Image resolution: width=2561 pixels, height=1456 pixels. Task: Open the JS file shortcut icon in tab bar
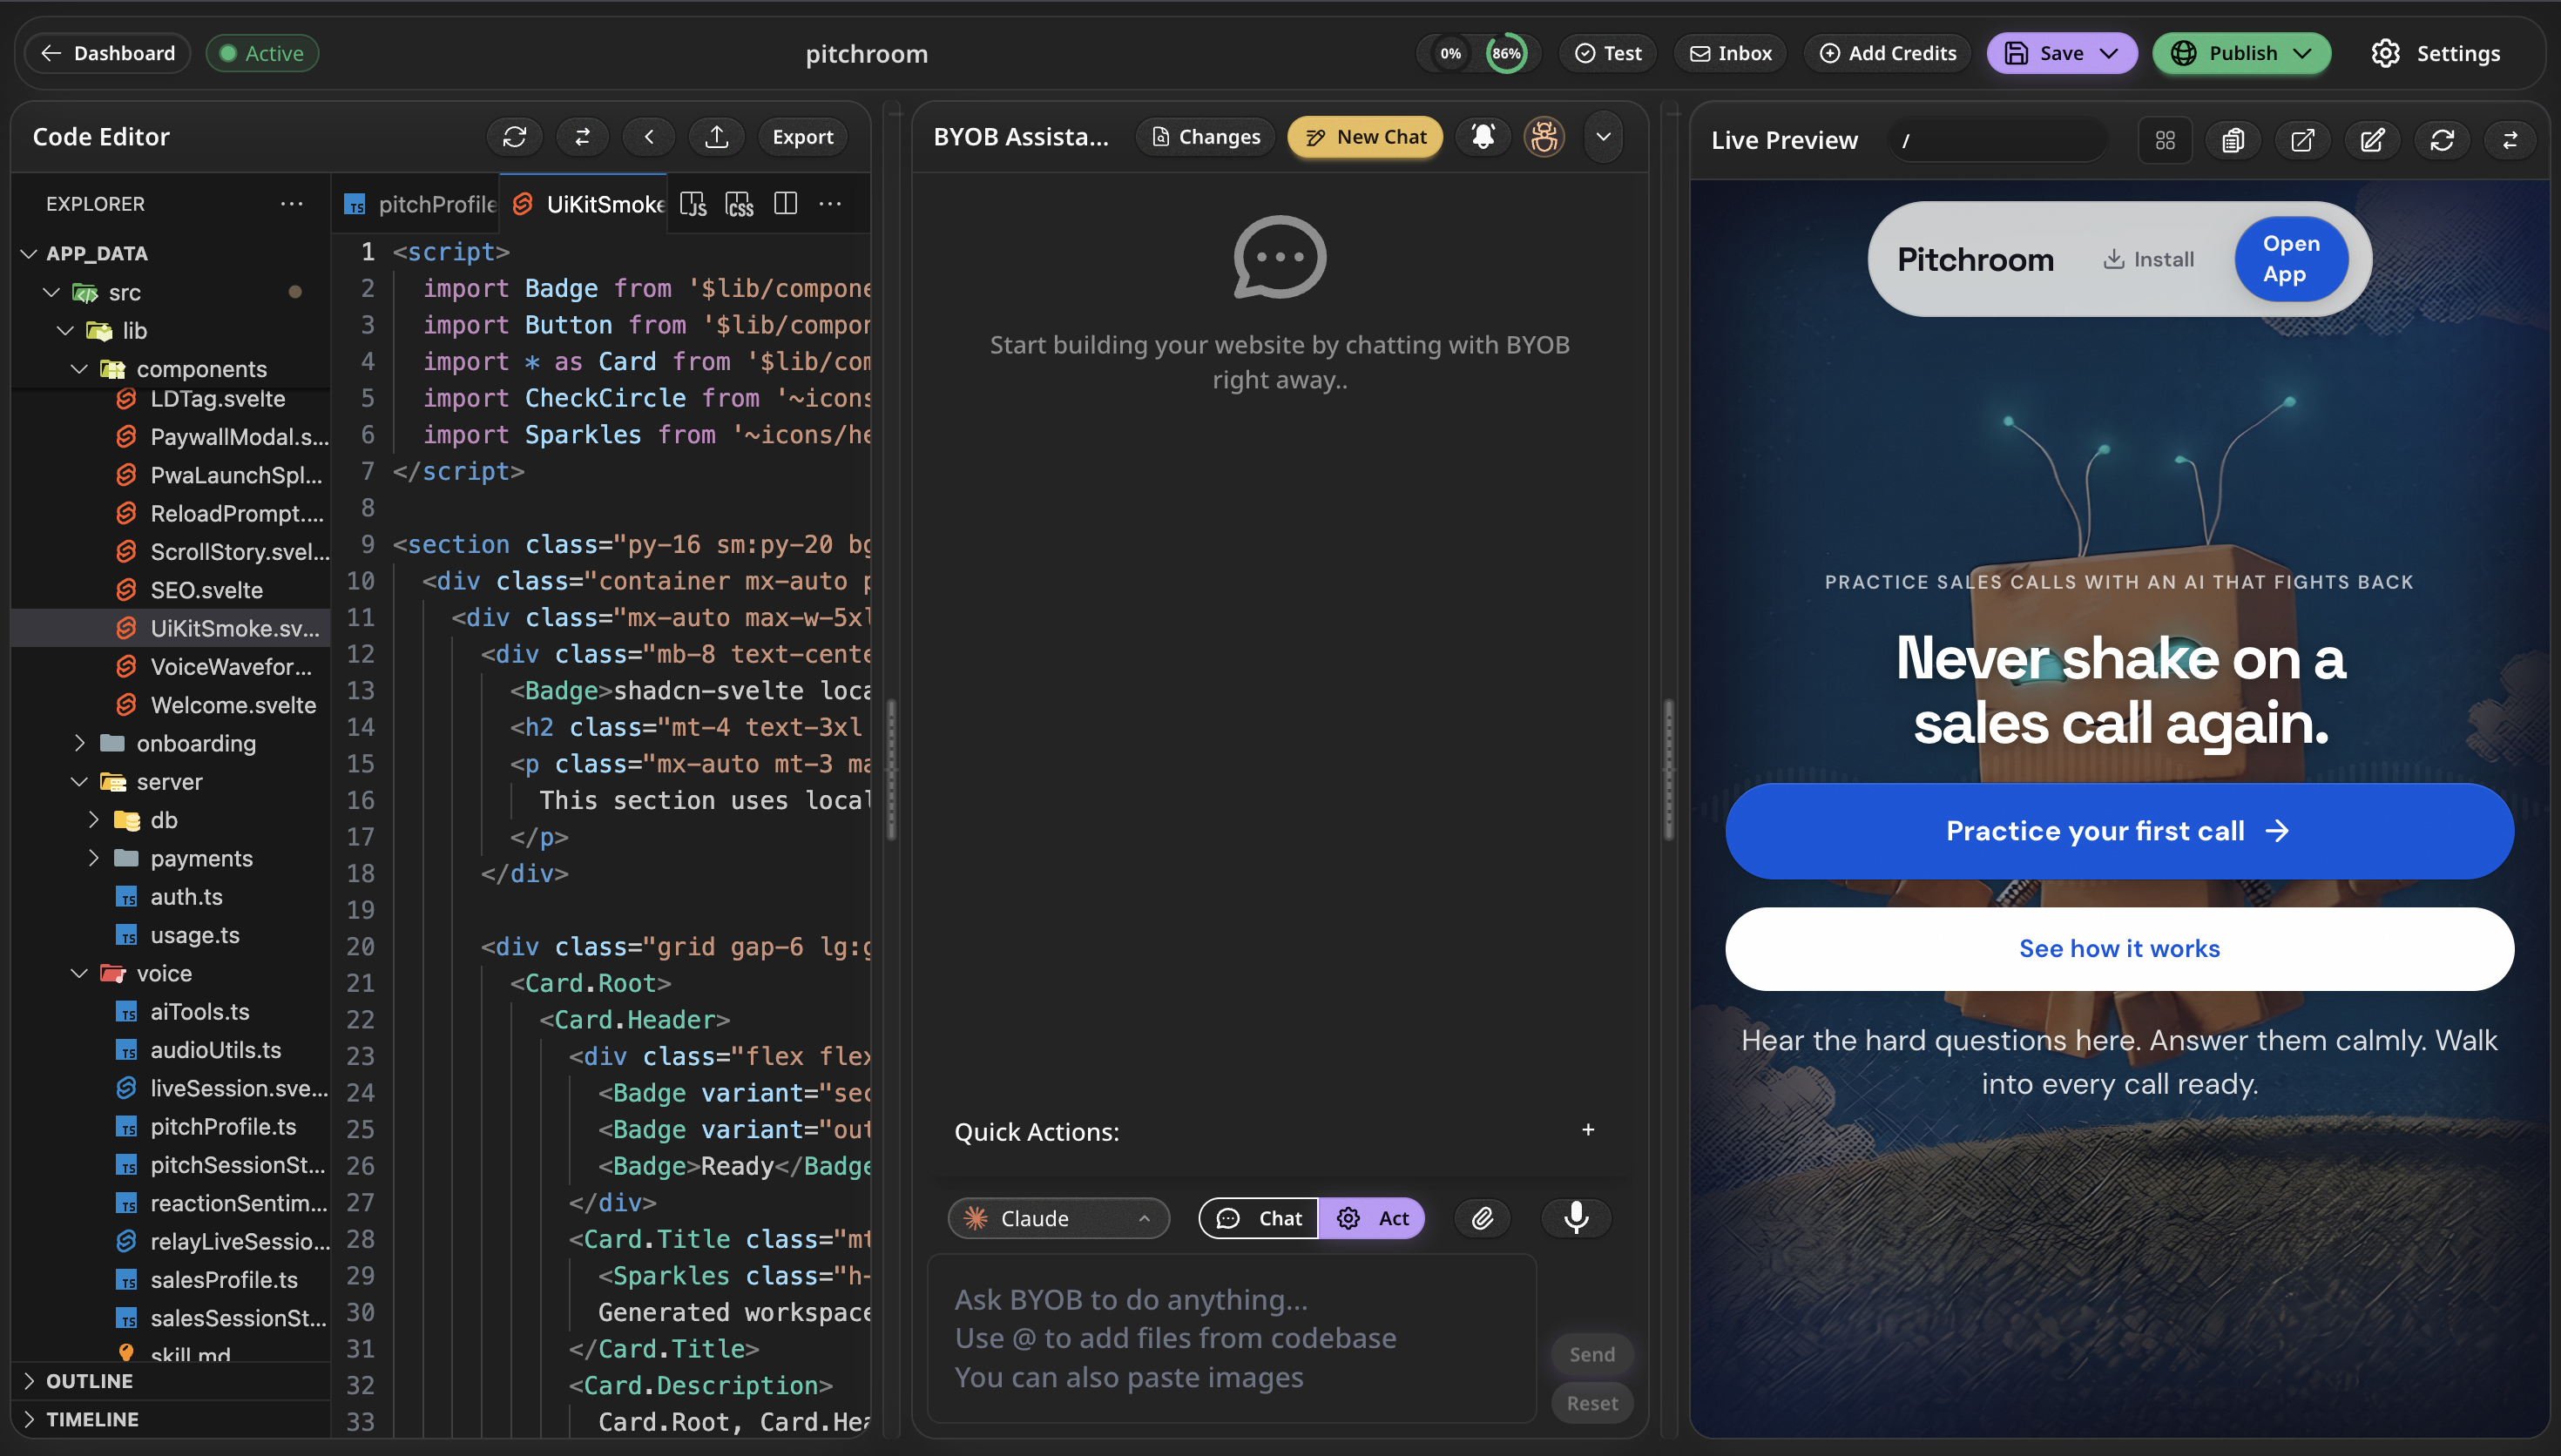click(693, 204)
